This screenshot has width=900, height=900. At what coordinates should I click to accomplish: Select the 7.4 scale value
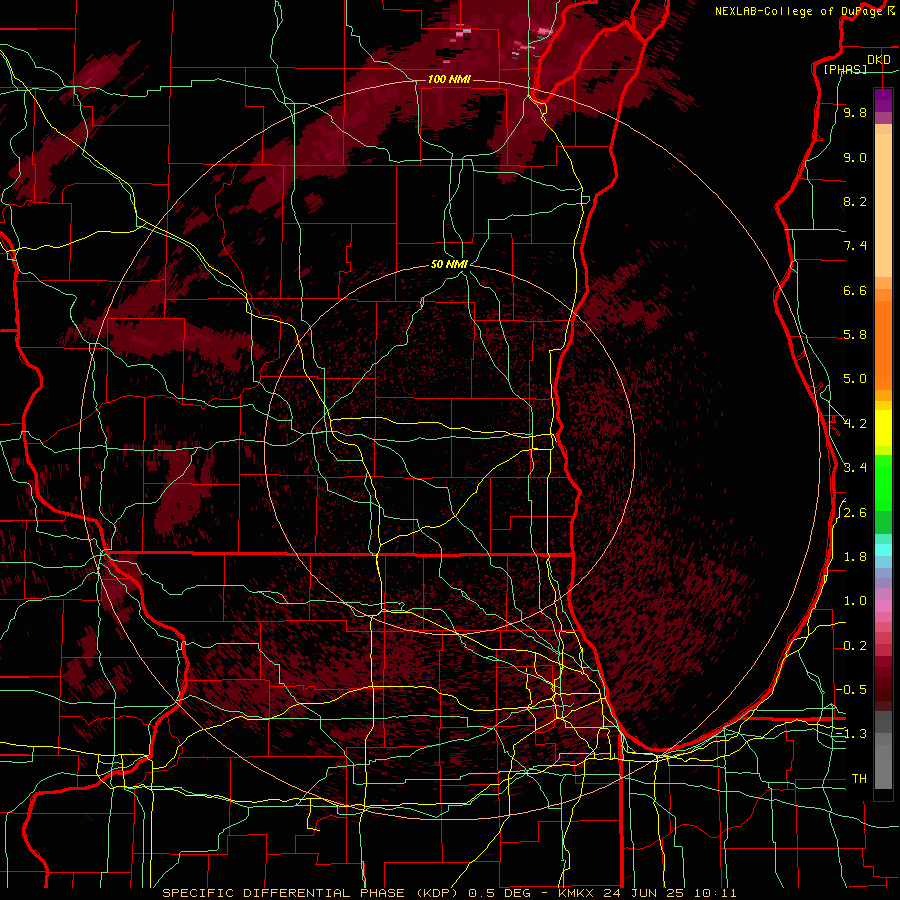pyautogui.click(x=855, y=246)
